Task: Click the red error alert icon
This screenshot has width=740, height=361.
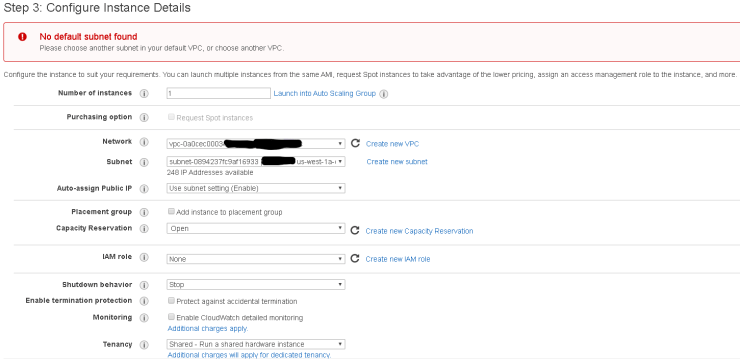Action: click(23, 37)
